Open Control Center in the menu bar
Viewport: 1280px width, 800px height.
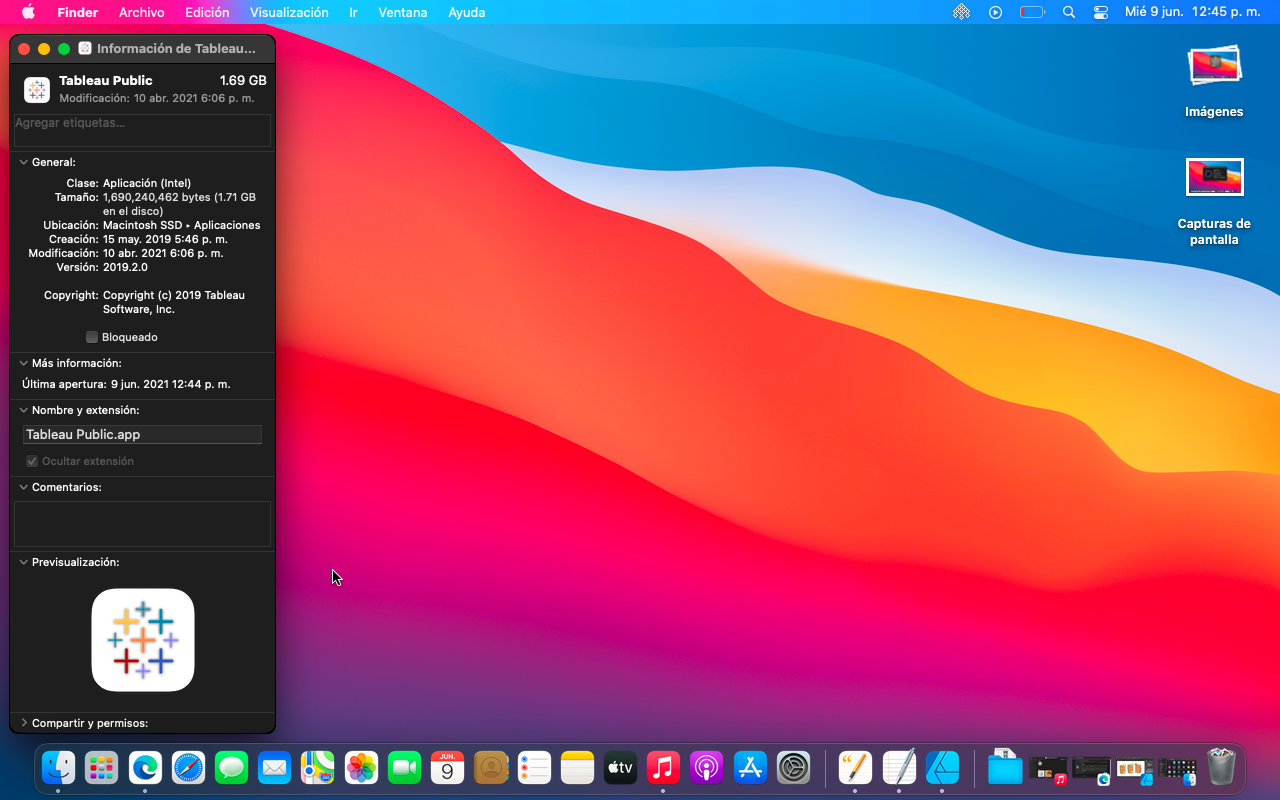pyautogui.click(x=1101, y=12)
